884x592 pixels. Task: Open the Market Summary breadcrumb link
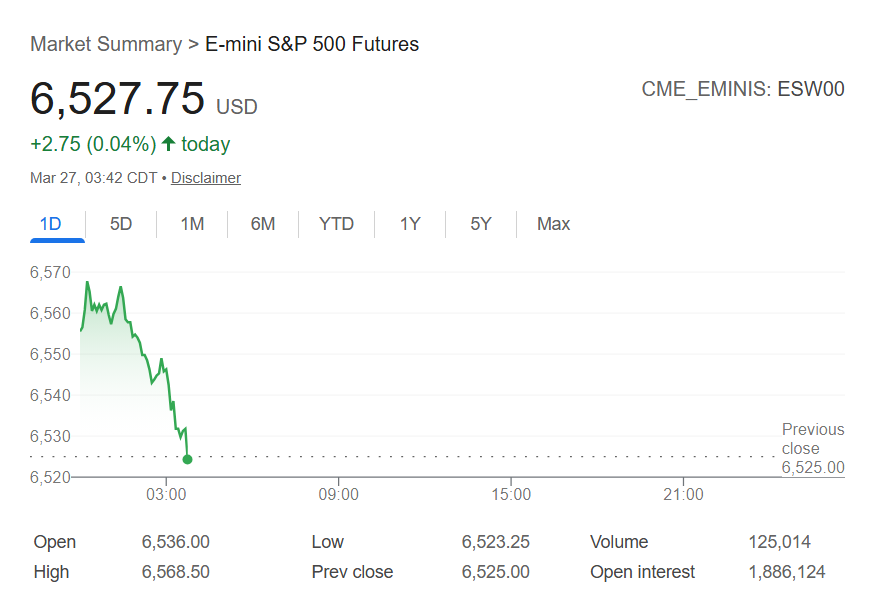106,44
